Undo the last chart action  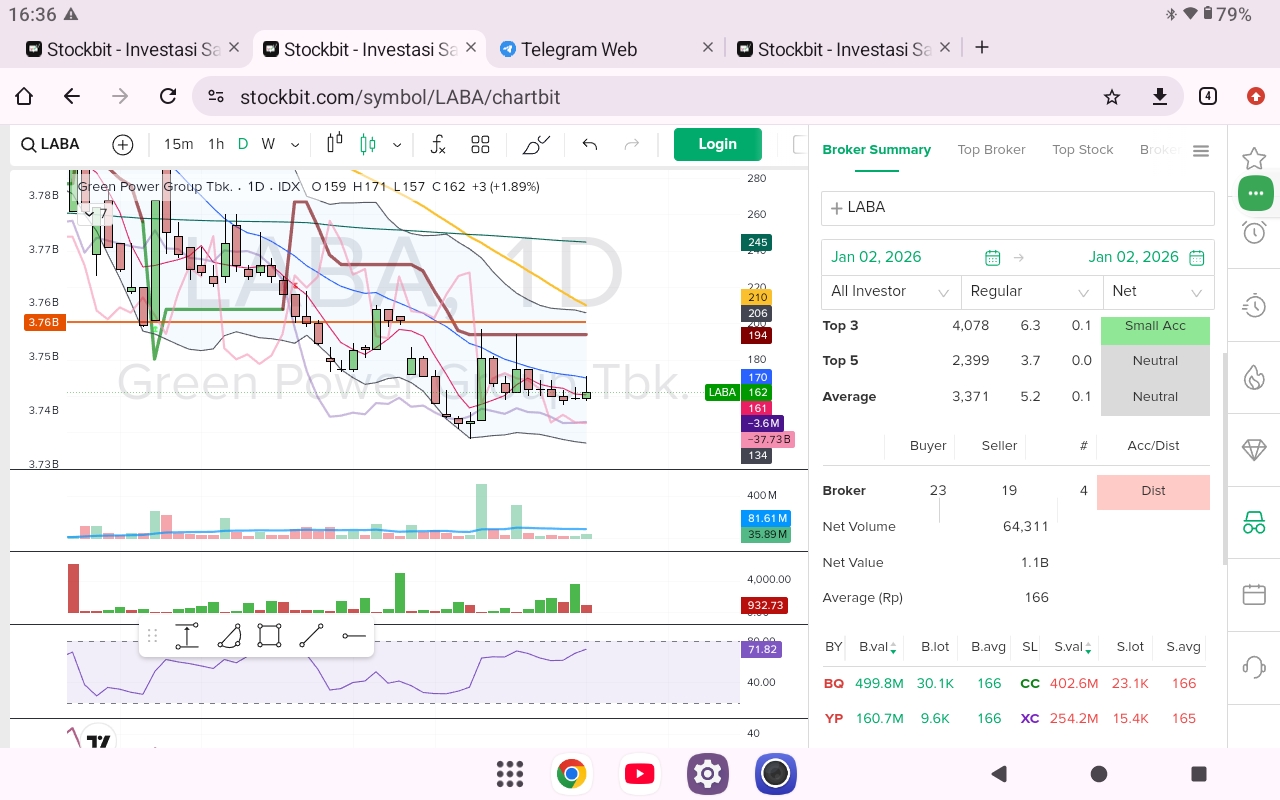point(590,145)
